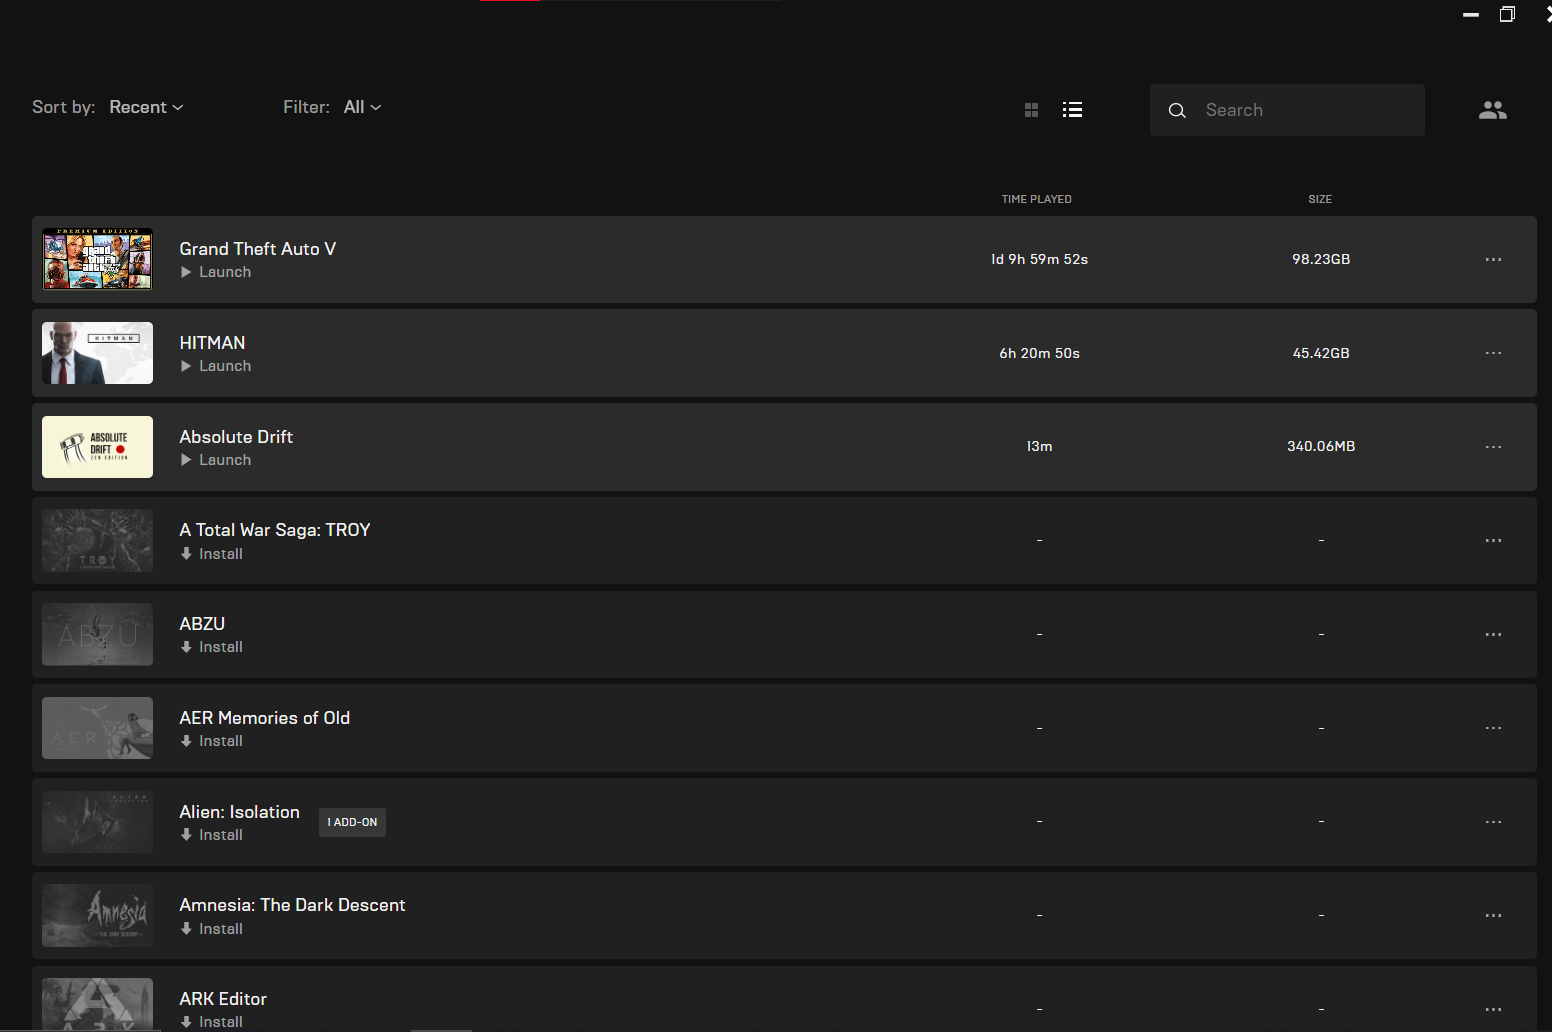Install Alien: Isolation

212,835
